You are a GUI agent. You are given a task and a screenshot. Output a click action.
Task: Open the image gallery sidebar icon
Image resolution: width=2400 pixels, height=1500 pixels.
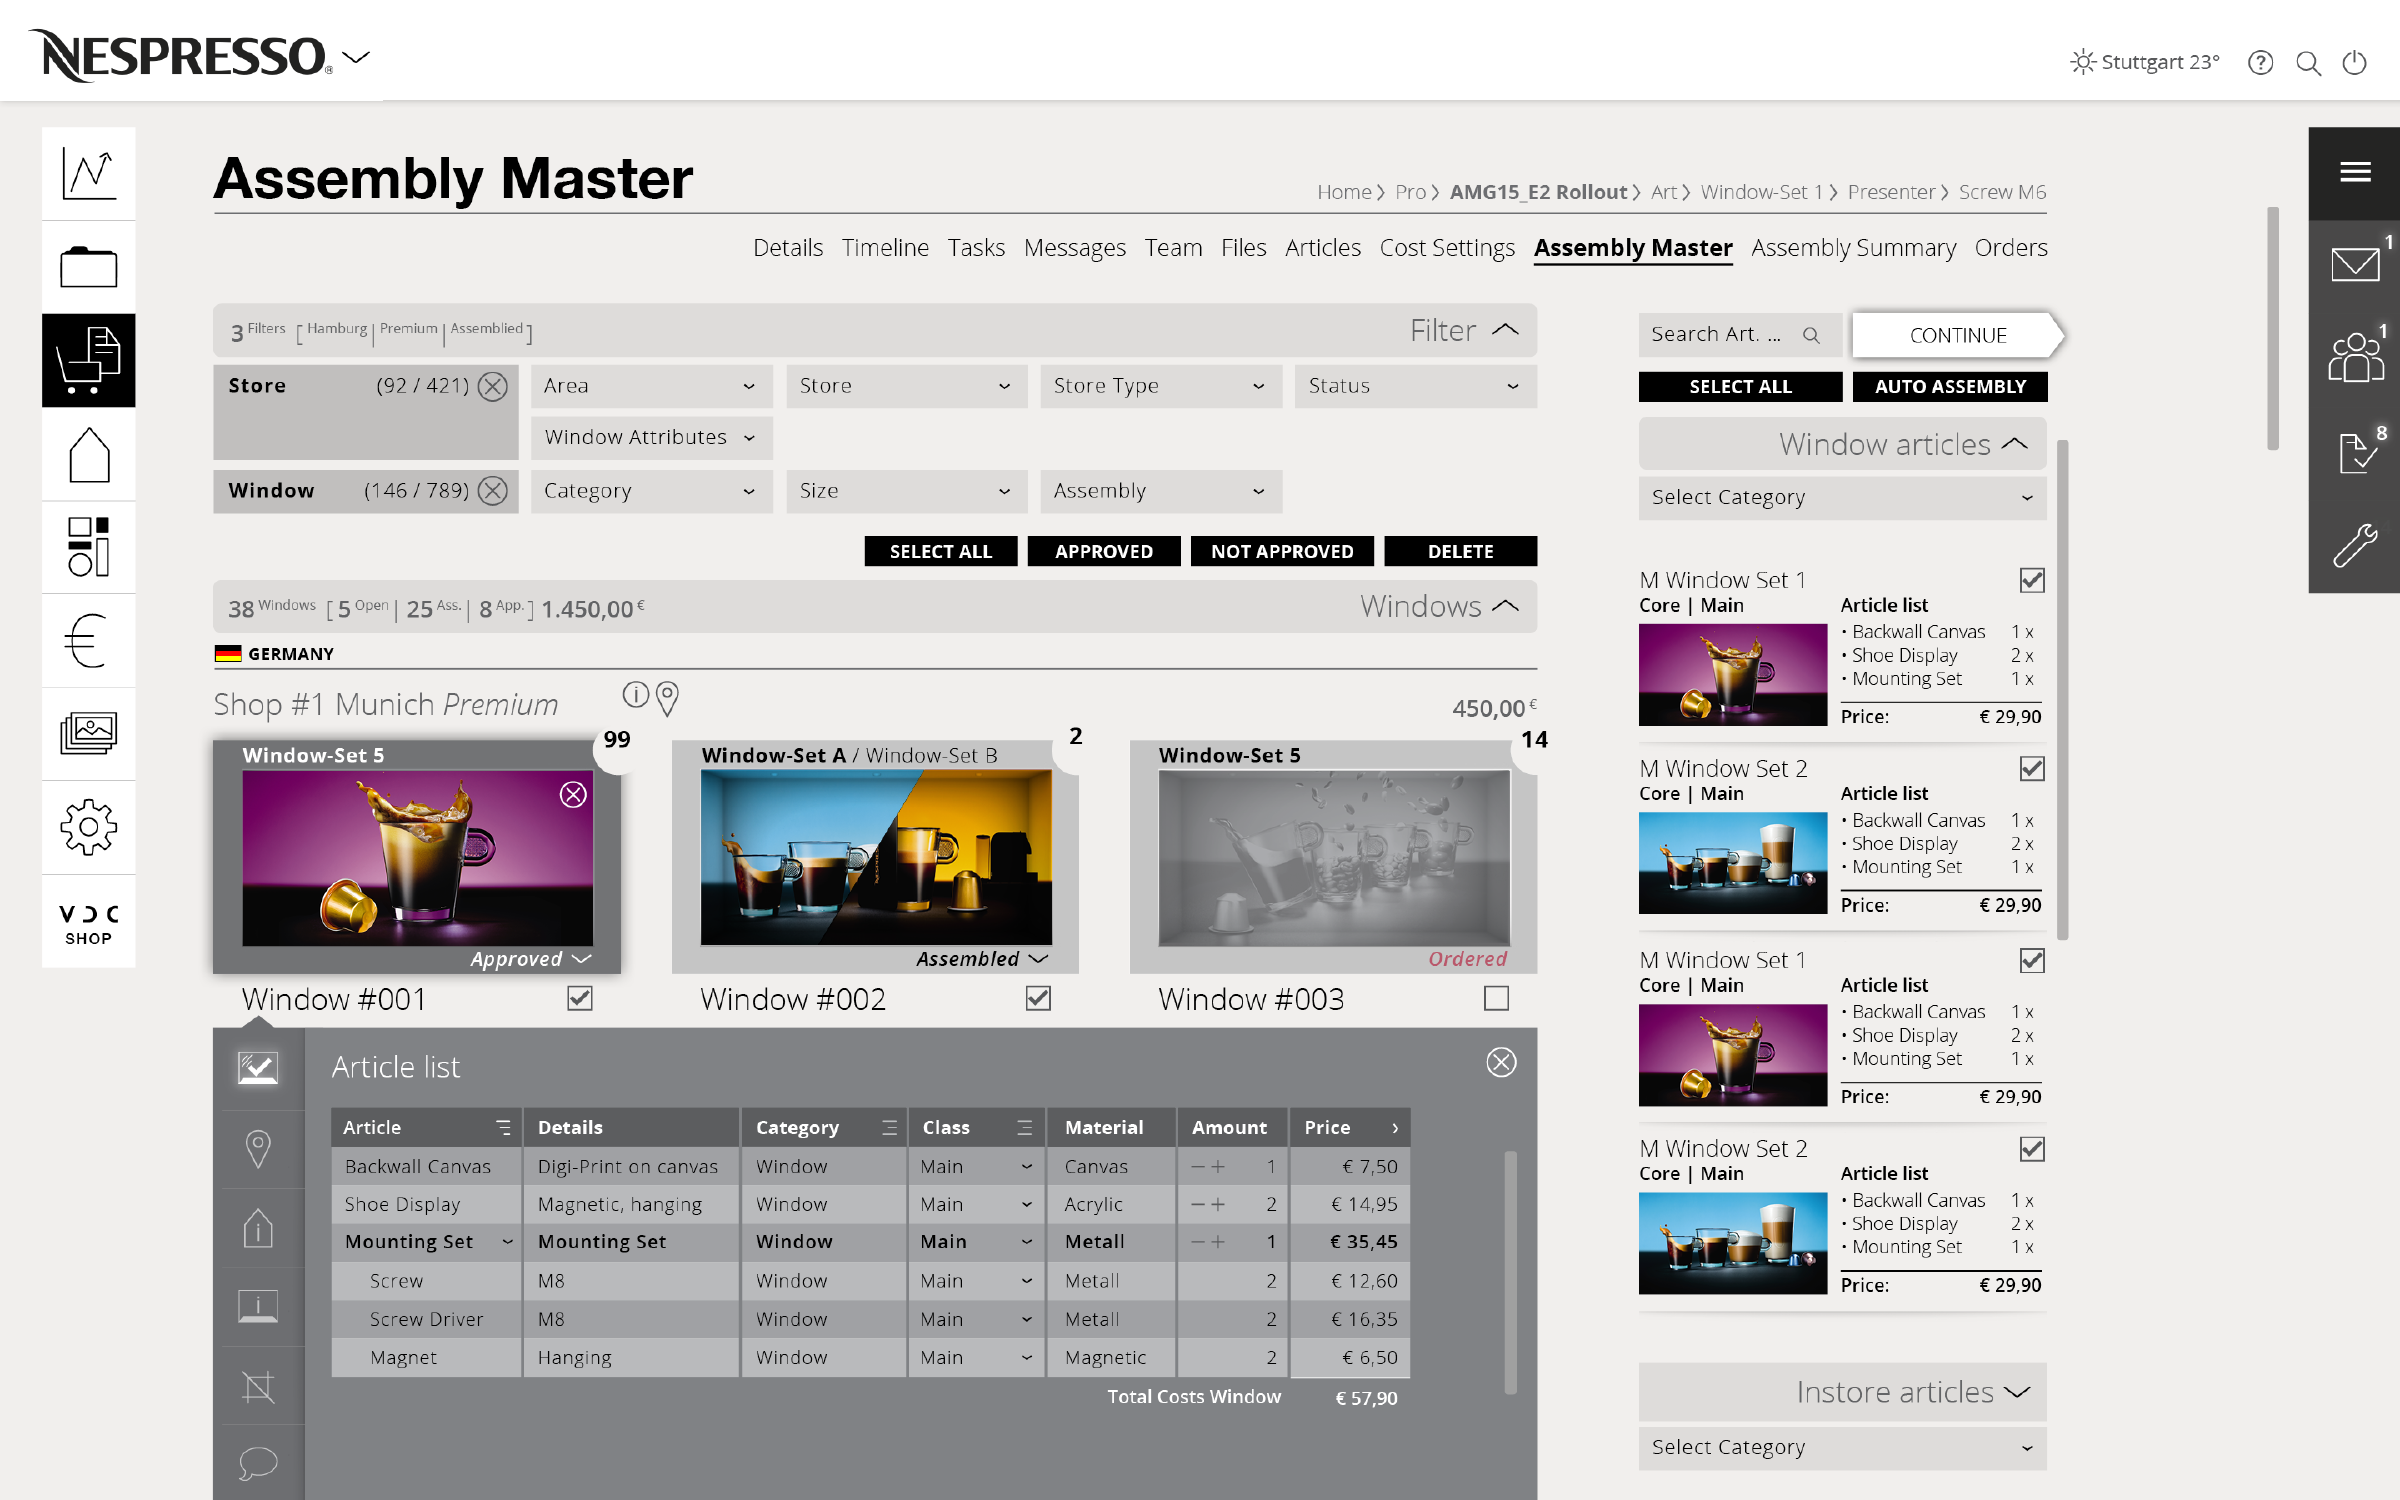[88, 733]
